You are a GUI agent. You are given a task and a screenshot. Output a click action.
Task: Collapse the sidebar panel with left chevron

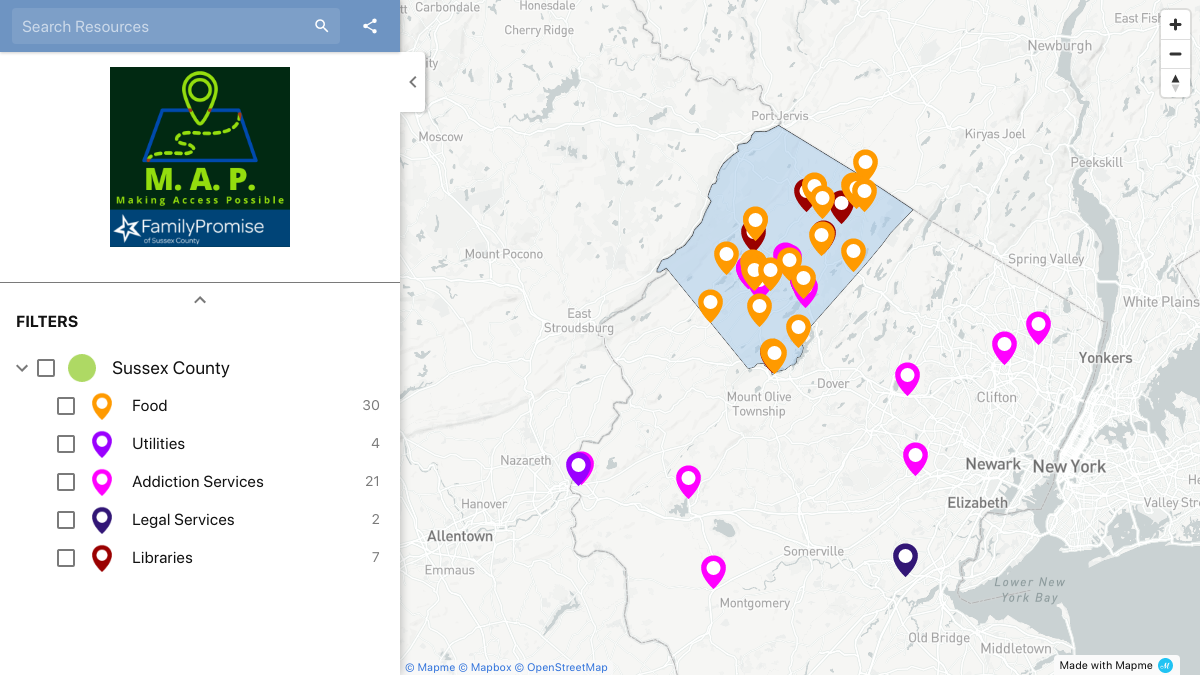tap(413, 82)
